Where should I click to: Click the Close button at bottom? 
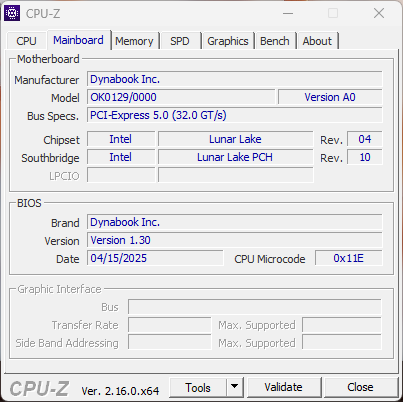(x=360, y=387)
